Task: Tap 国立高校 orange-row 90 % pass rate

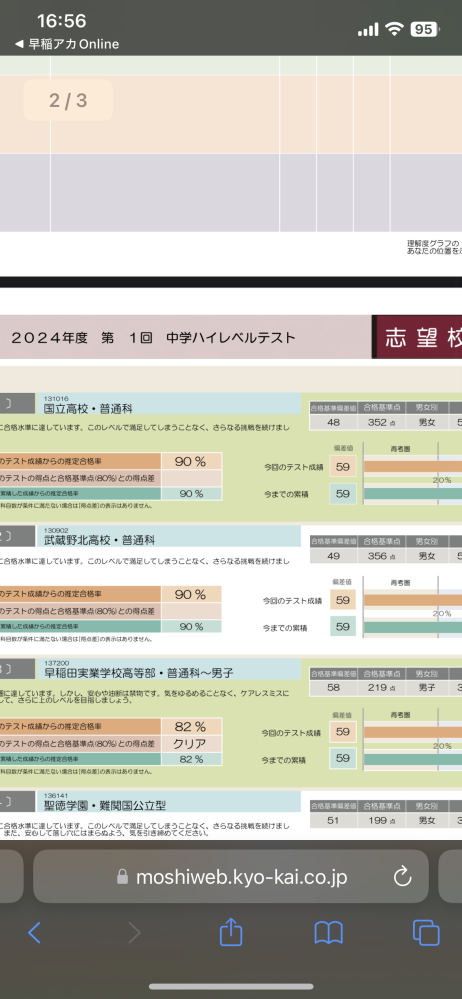Action: coord(191,461)
